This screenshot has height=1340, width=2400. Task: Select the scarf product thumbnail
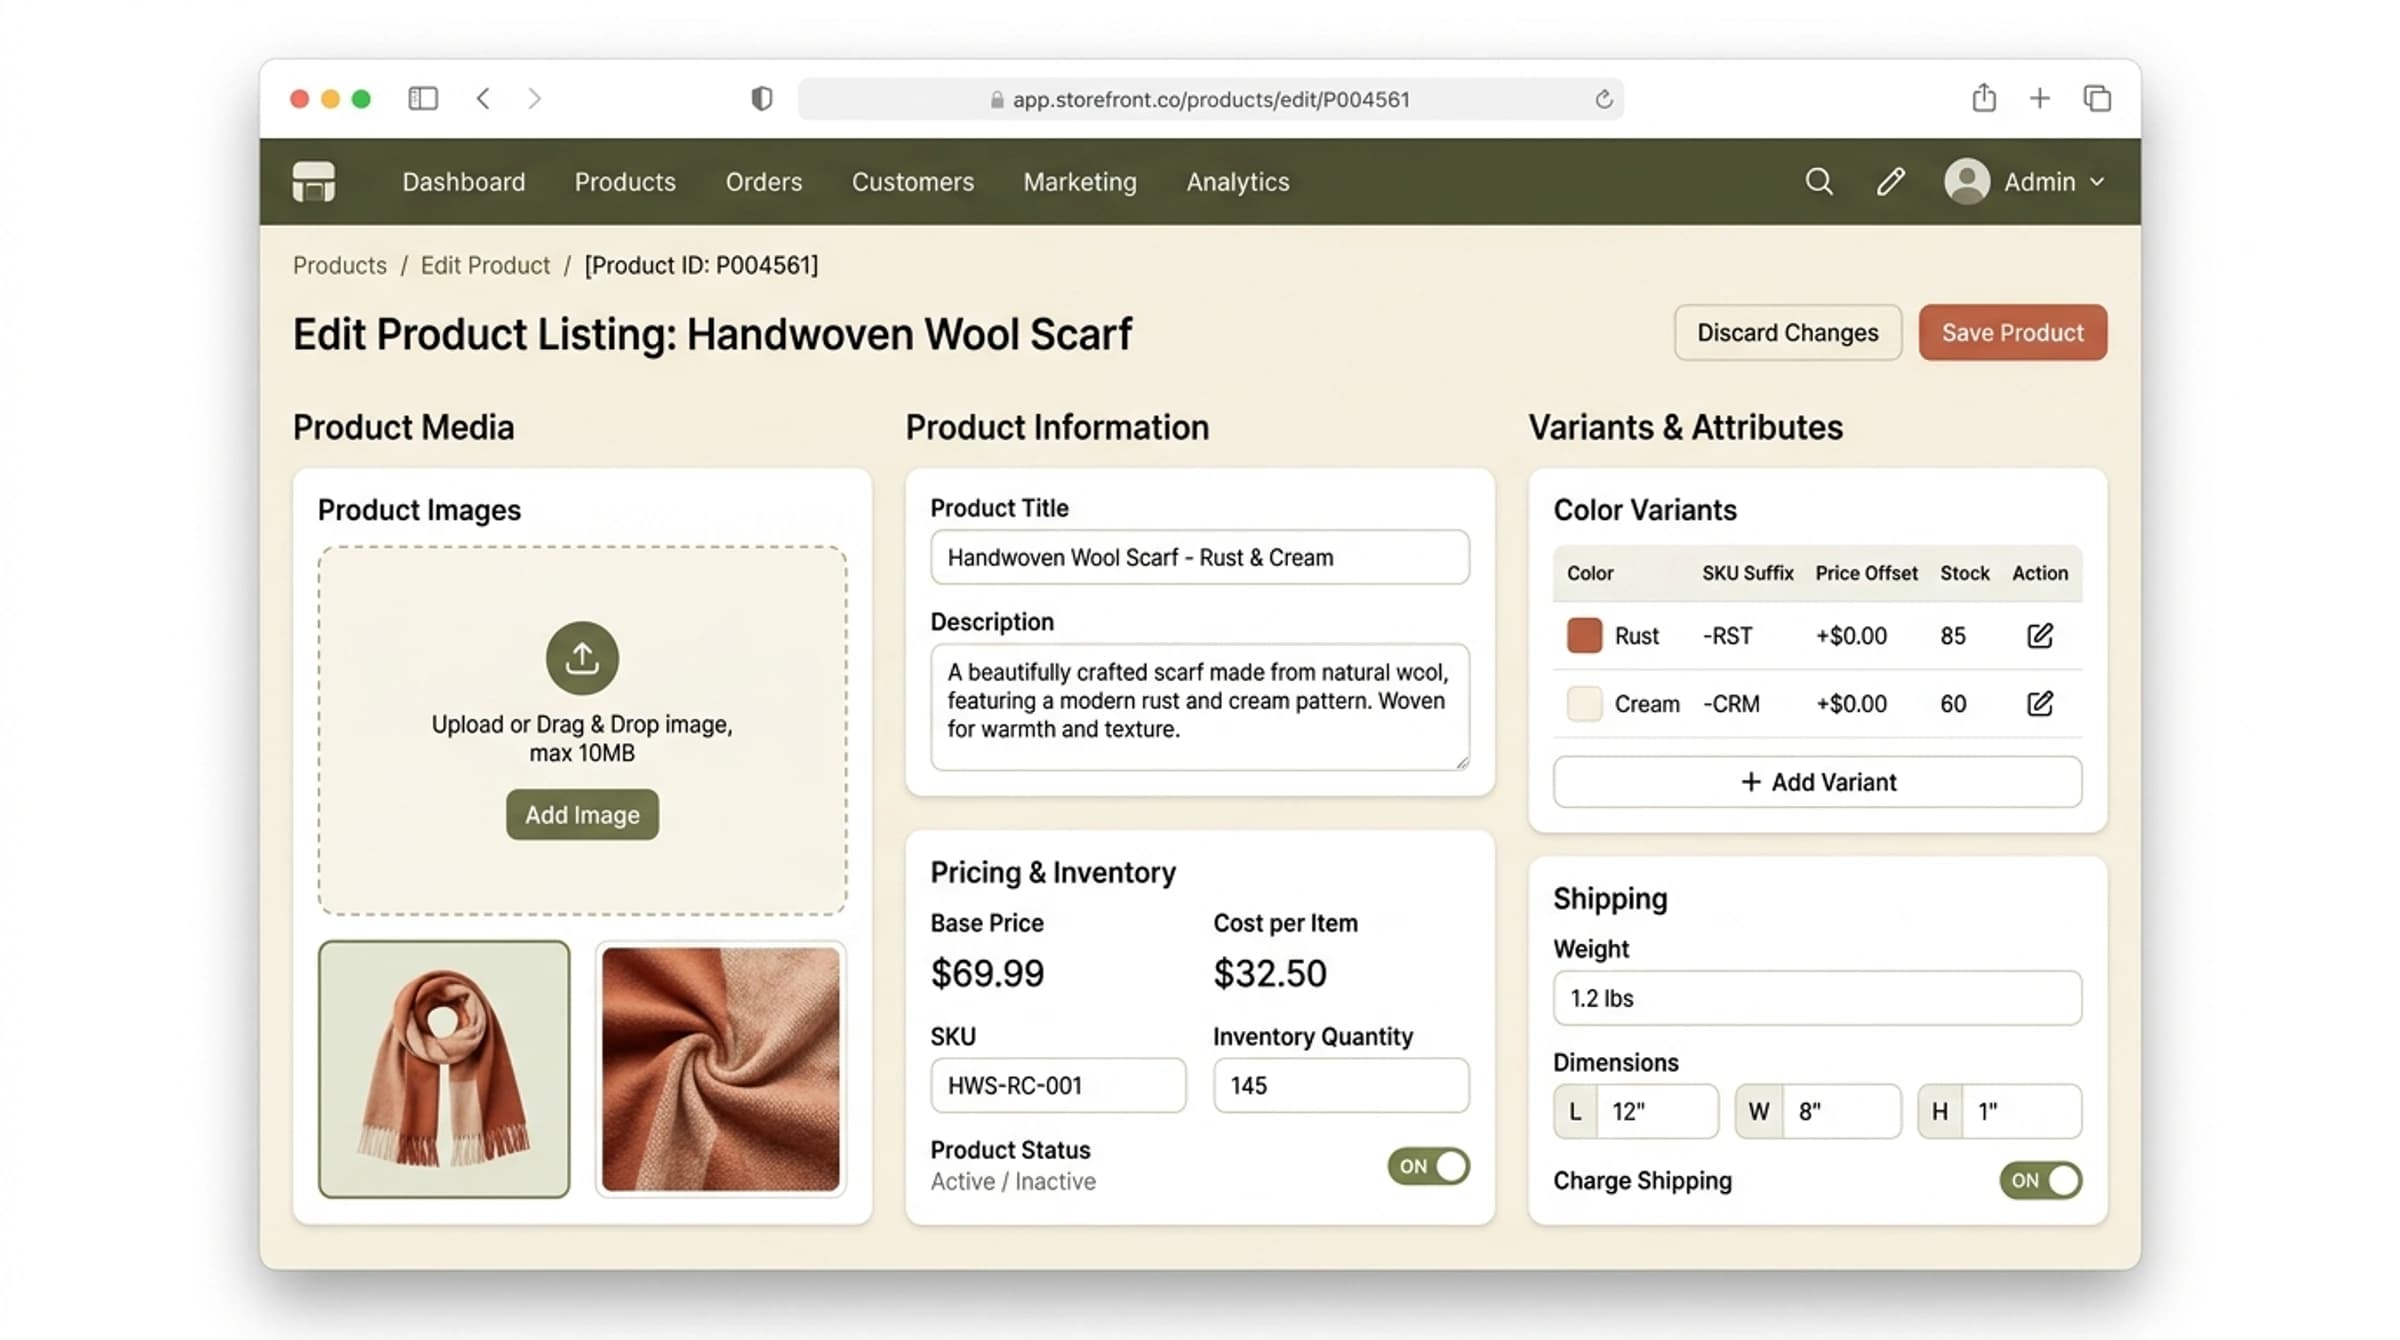[444, 1069]
